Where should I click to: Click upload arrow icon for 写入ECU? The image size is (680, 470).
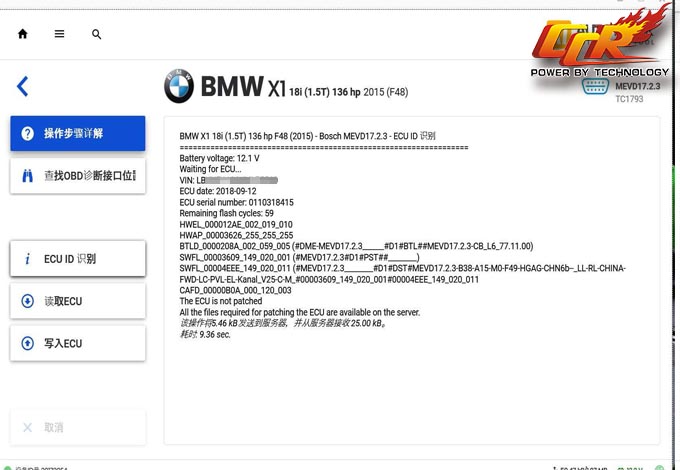(x=27, y=343)
